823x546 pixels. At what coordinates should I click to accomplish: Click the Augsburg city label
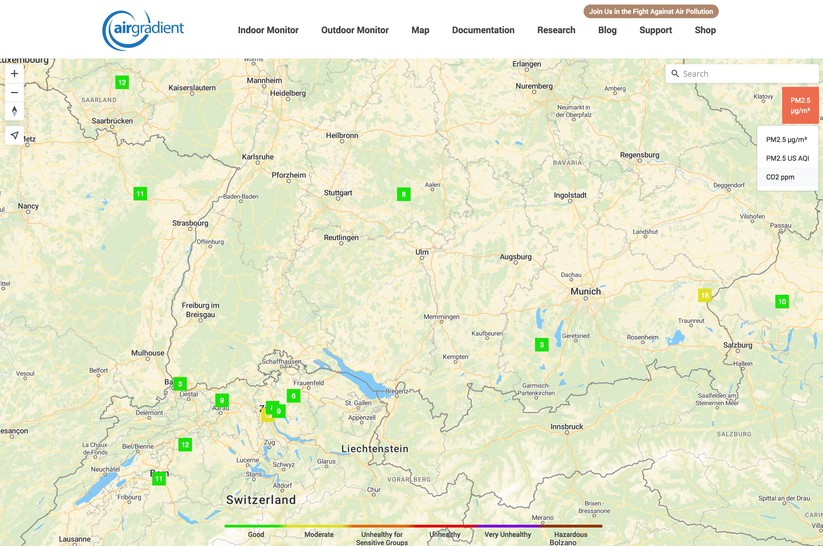coord(515,257)
